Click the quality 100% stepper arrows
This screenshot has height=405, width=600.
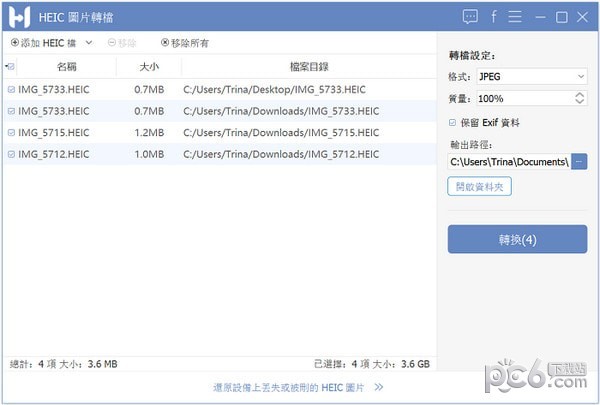(580, 98)
